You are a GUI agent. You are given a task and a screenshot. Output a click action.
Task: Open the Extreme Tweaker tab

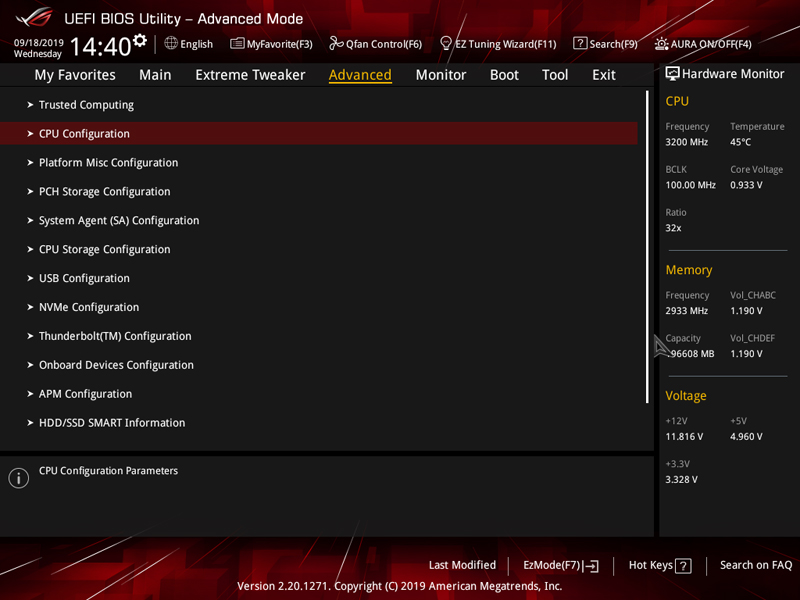pyautogui.click(x=250, y=75)
